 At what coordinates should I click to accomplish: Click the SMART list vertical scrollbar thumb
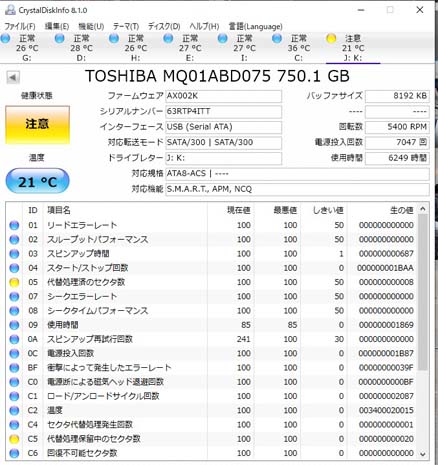coord(423,292)
